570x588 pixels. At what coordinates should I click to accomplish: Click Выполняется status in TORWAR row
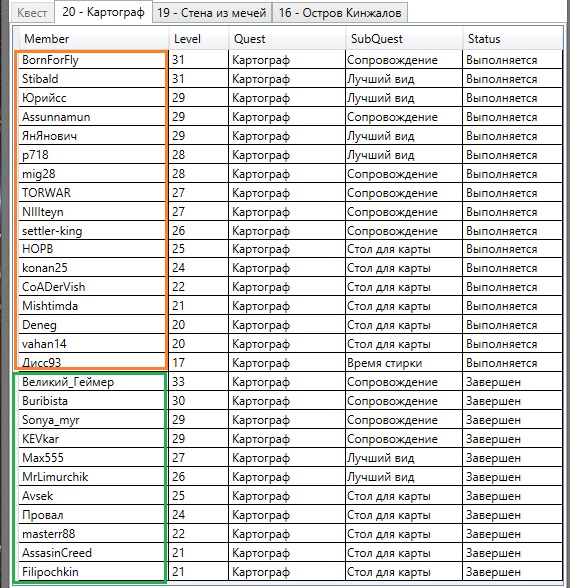(x=513, y=193)
